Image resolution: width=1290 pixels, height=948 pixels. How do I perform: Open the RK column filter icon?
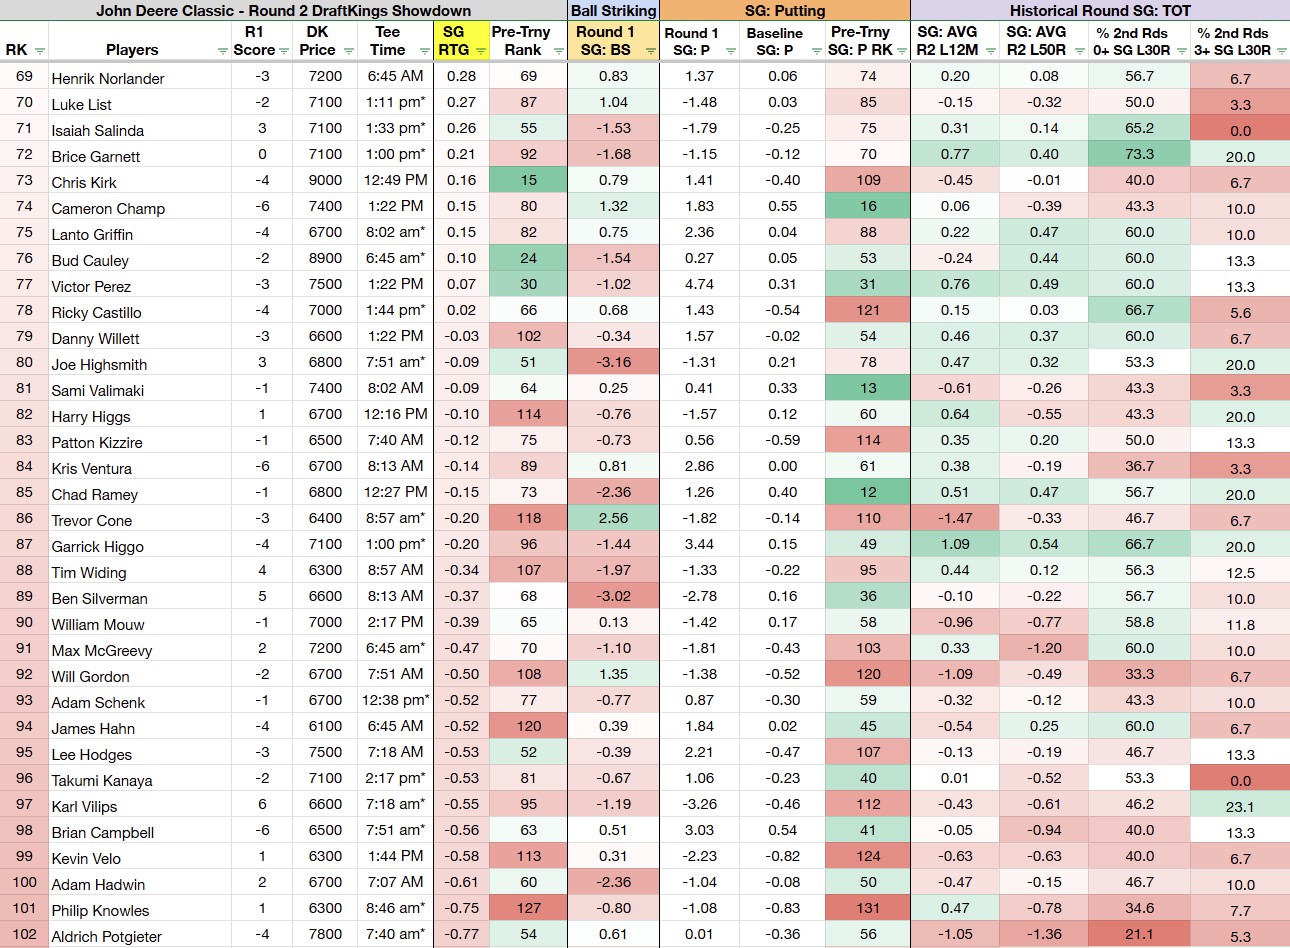40,51
